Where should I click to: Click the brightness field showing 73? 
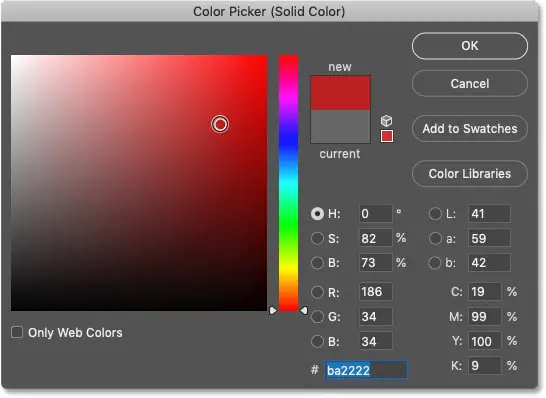tap(375, 263)
